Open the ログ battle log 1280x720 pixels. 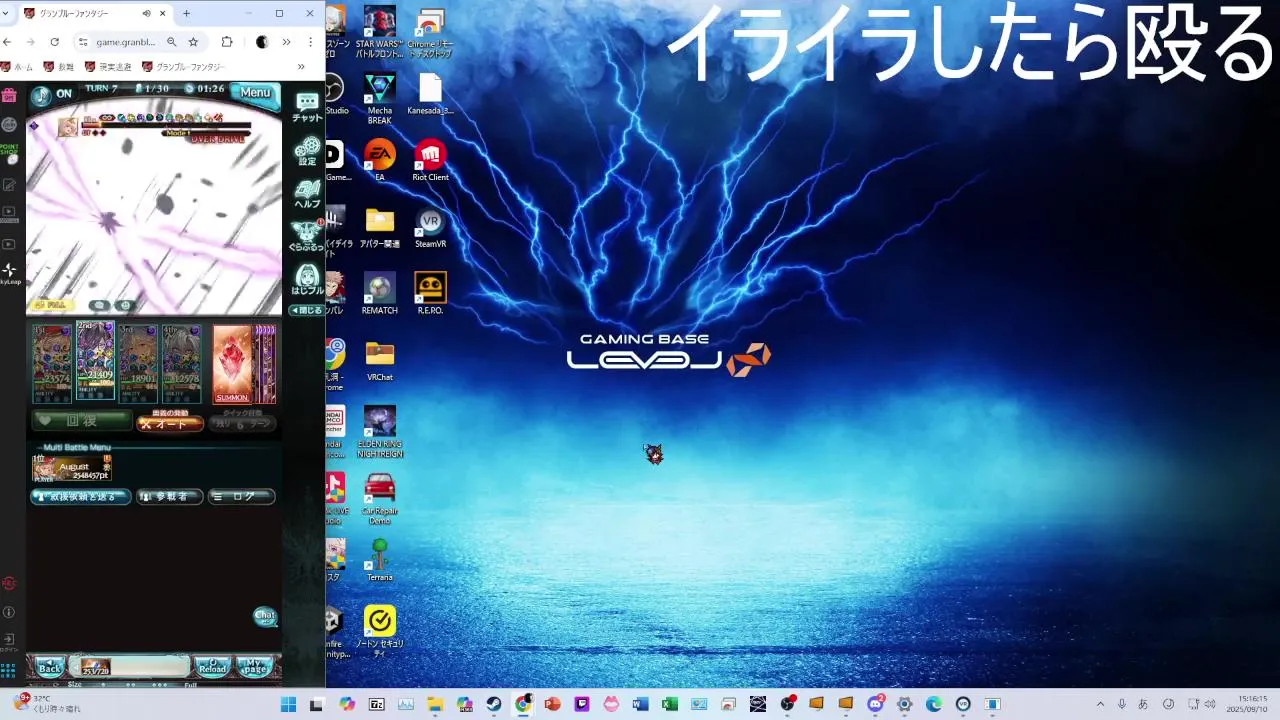point(241,496)
